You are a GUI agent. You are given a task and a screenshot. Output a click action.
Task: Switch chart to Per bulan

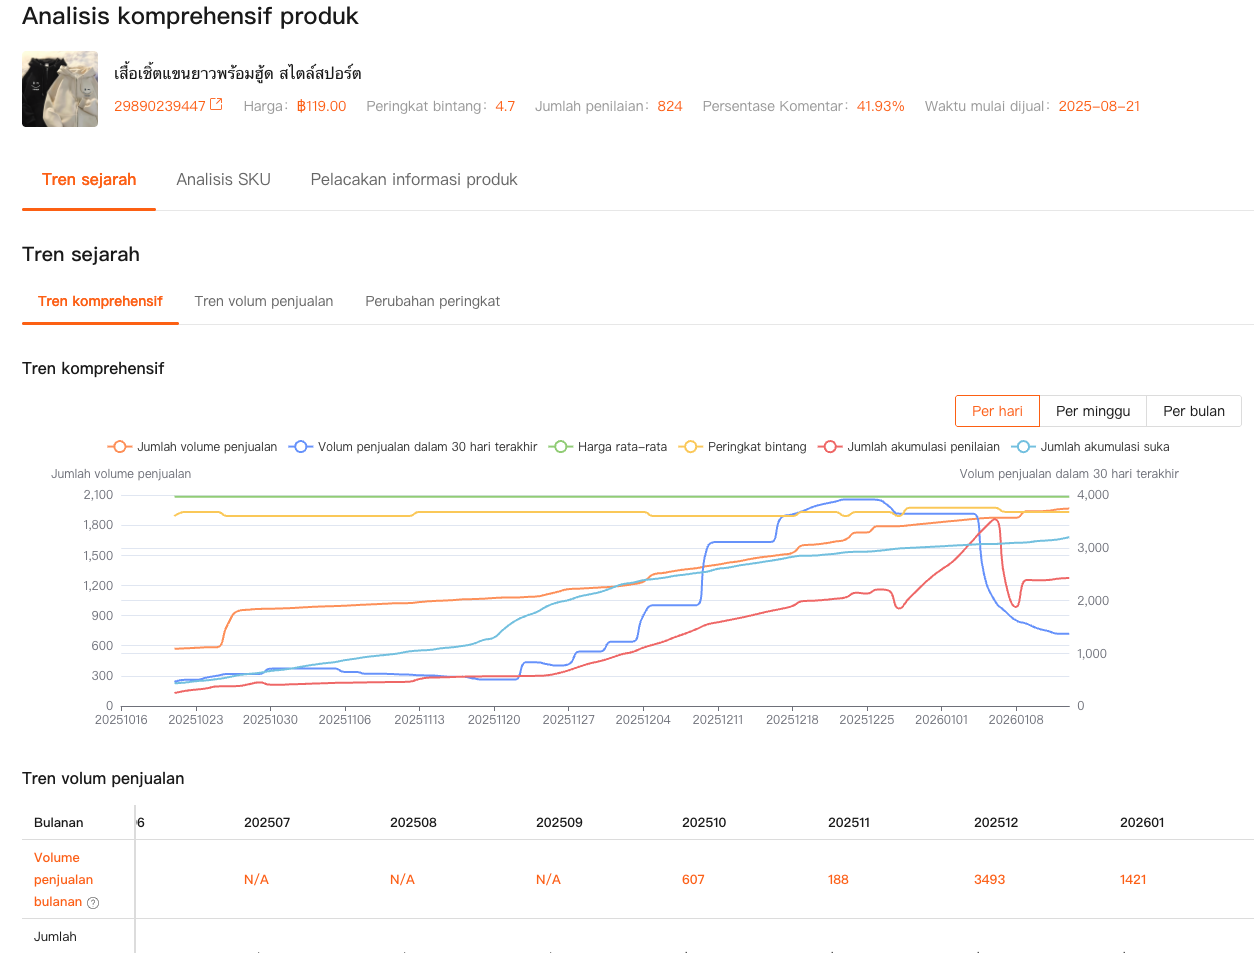(x=1193, y=411)
